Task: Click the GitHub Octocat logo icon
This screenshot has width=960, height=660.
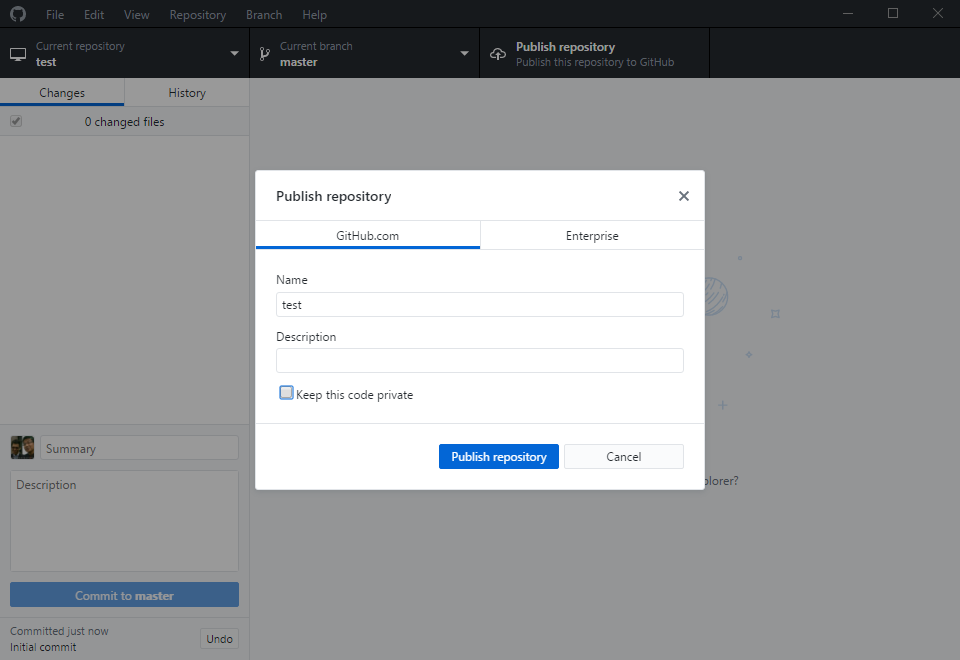Action: click(x=18, y=14)
